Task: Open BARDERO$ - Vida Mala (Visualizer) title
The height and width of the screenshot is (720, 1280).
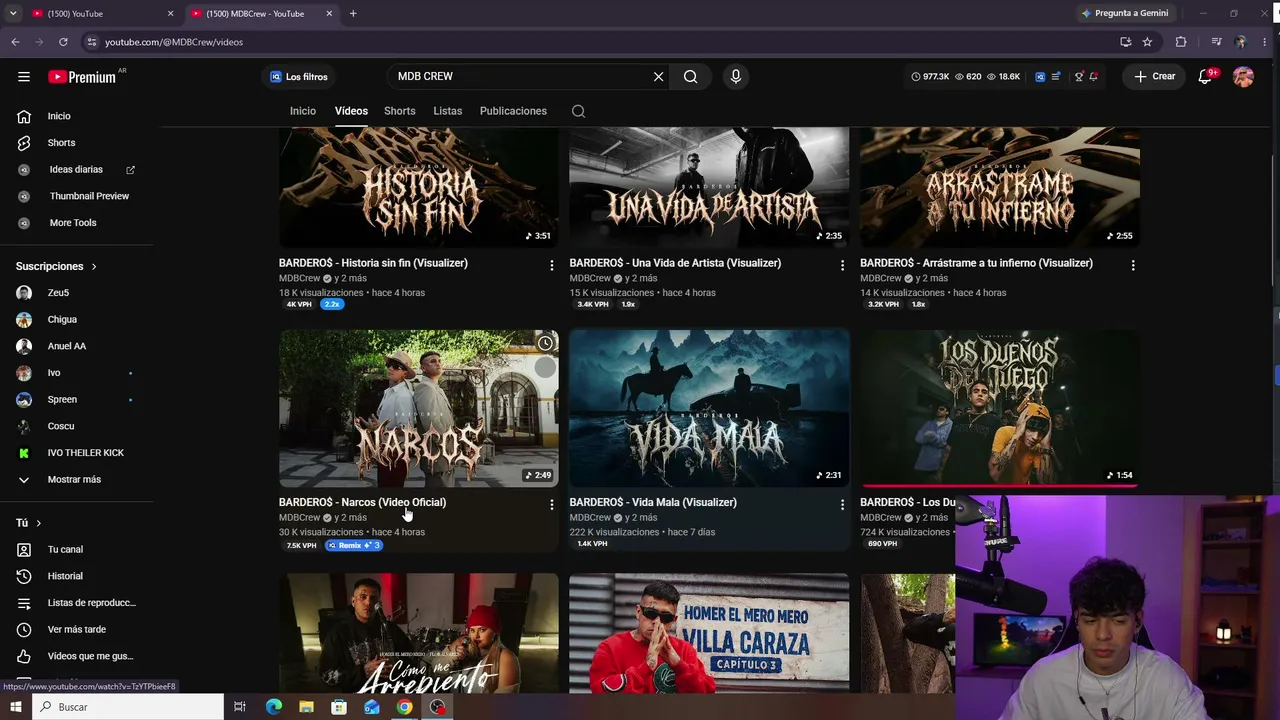Action: tap(653, 502)
